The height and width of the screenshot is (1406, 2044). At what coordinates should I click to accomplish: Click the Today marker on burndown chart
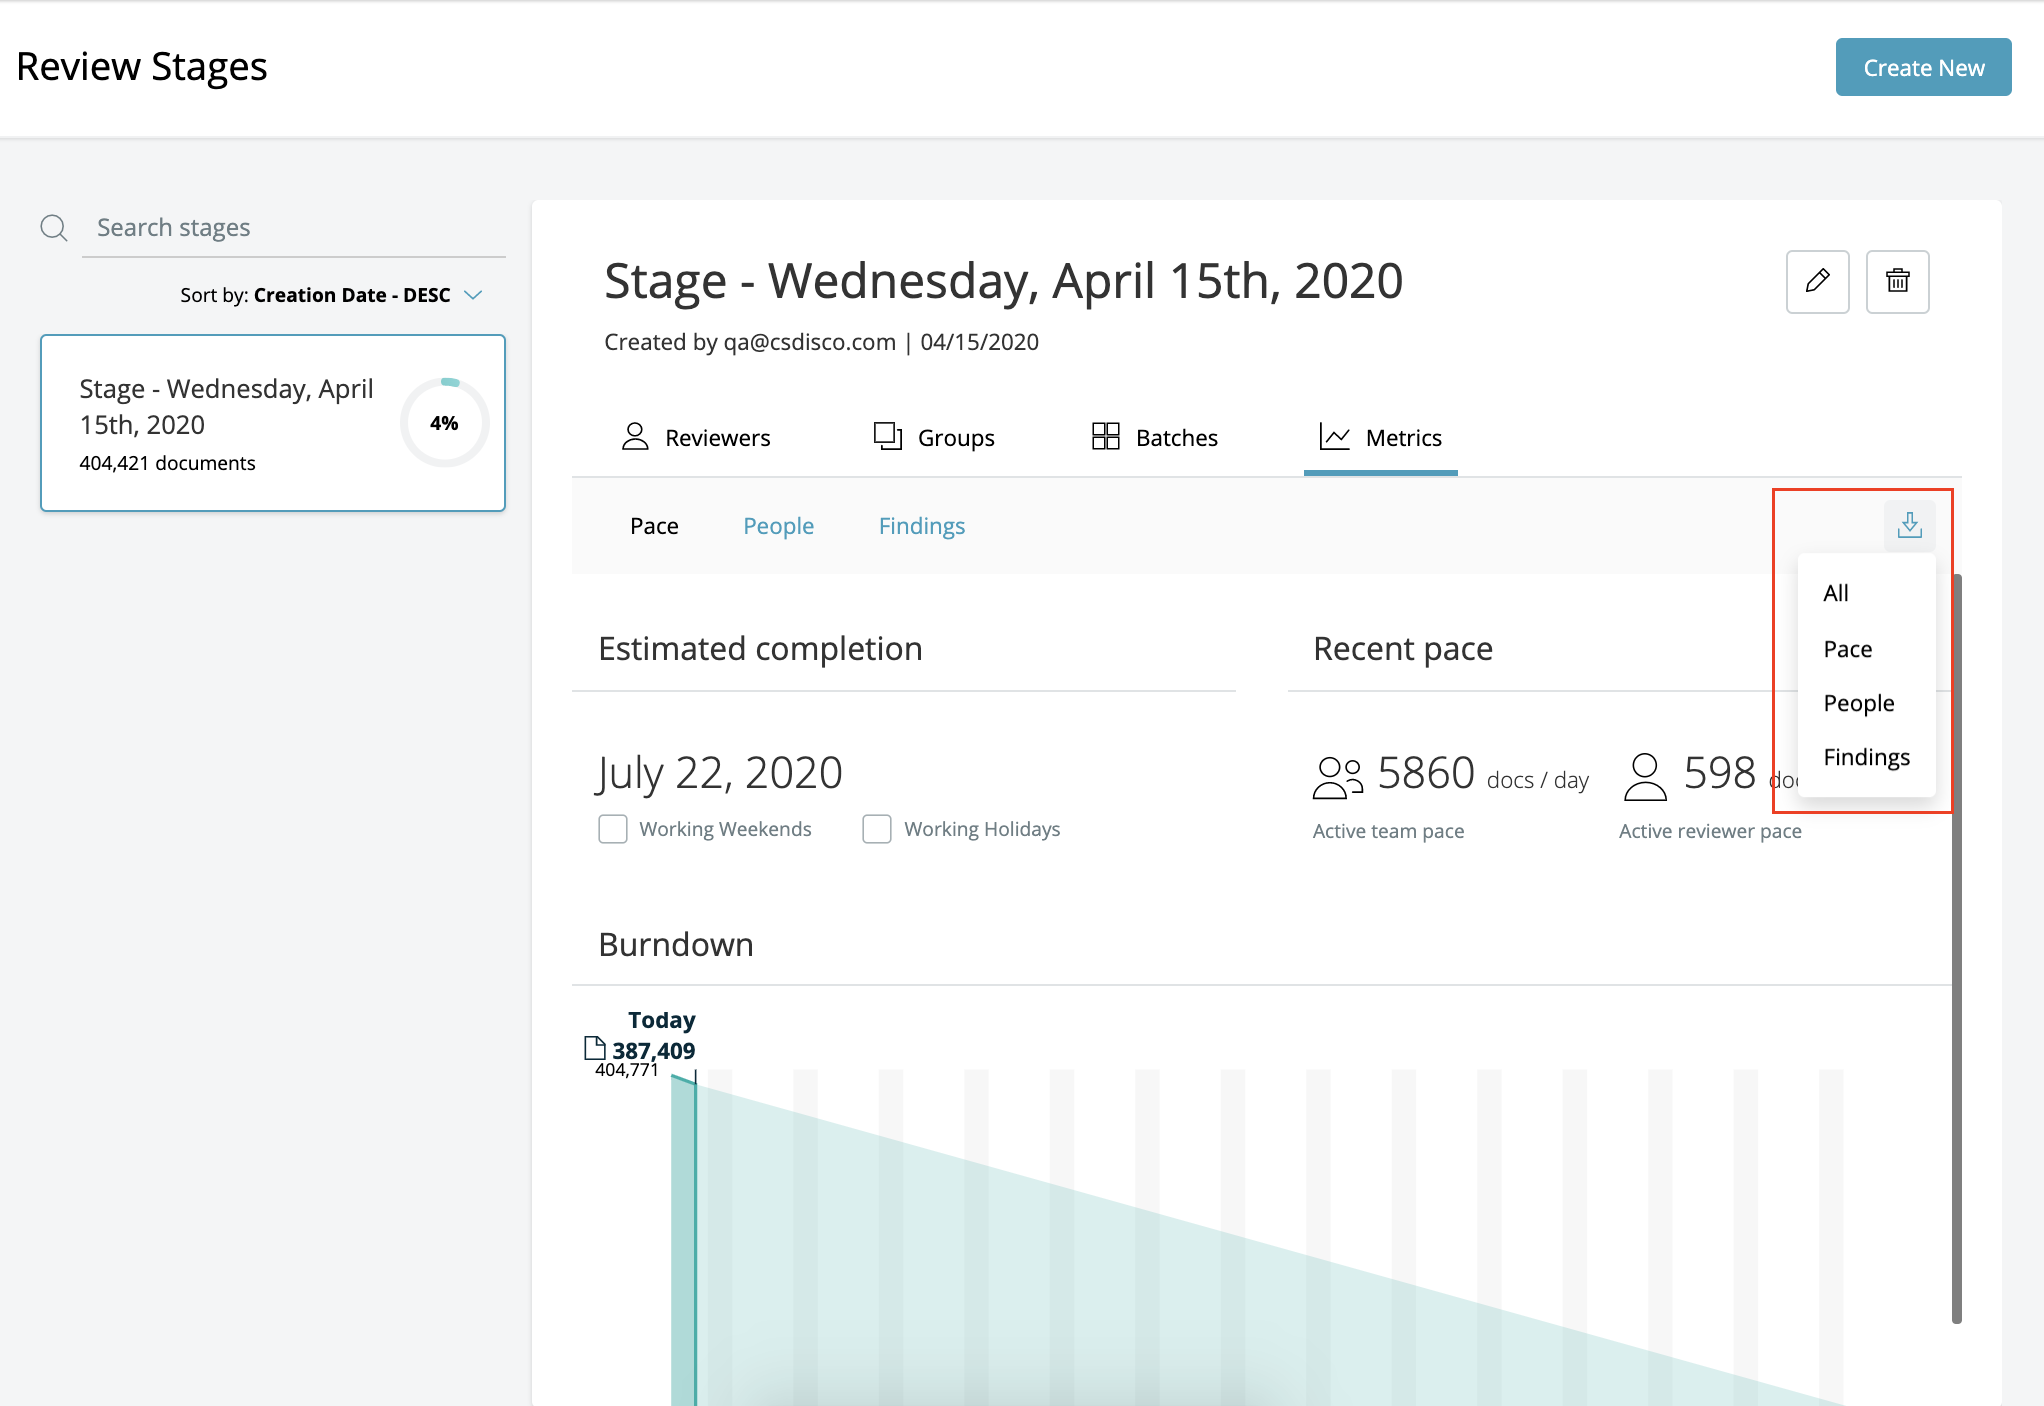[661, 1020]
